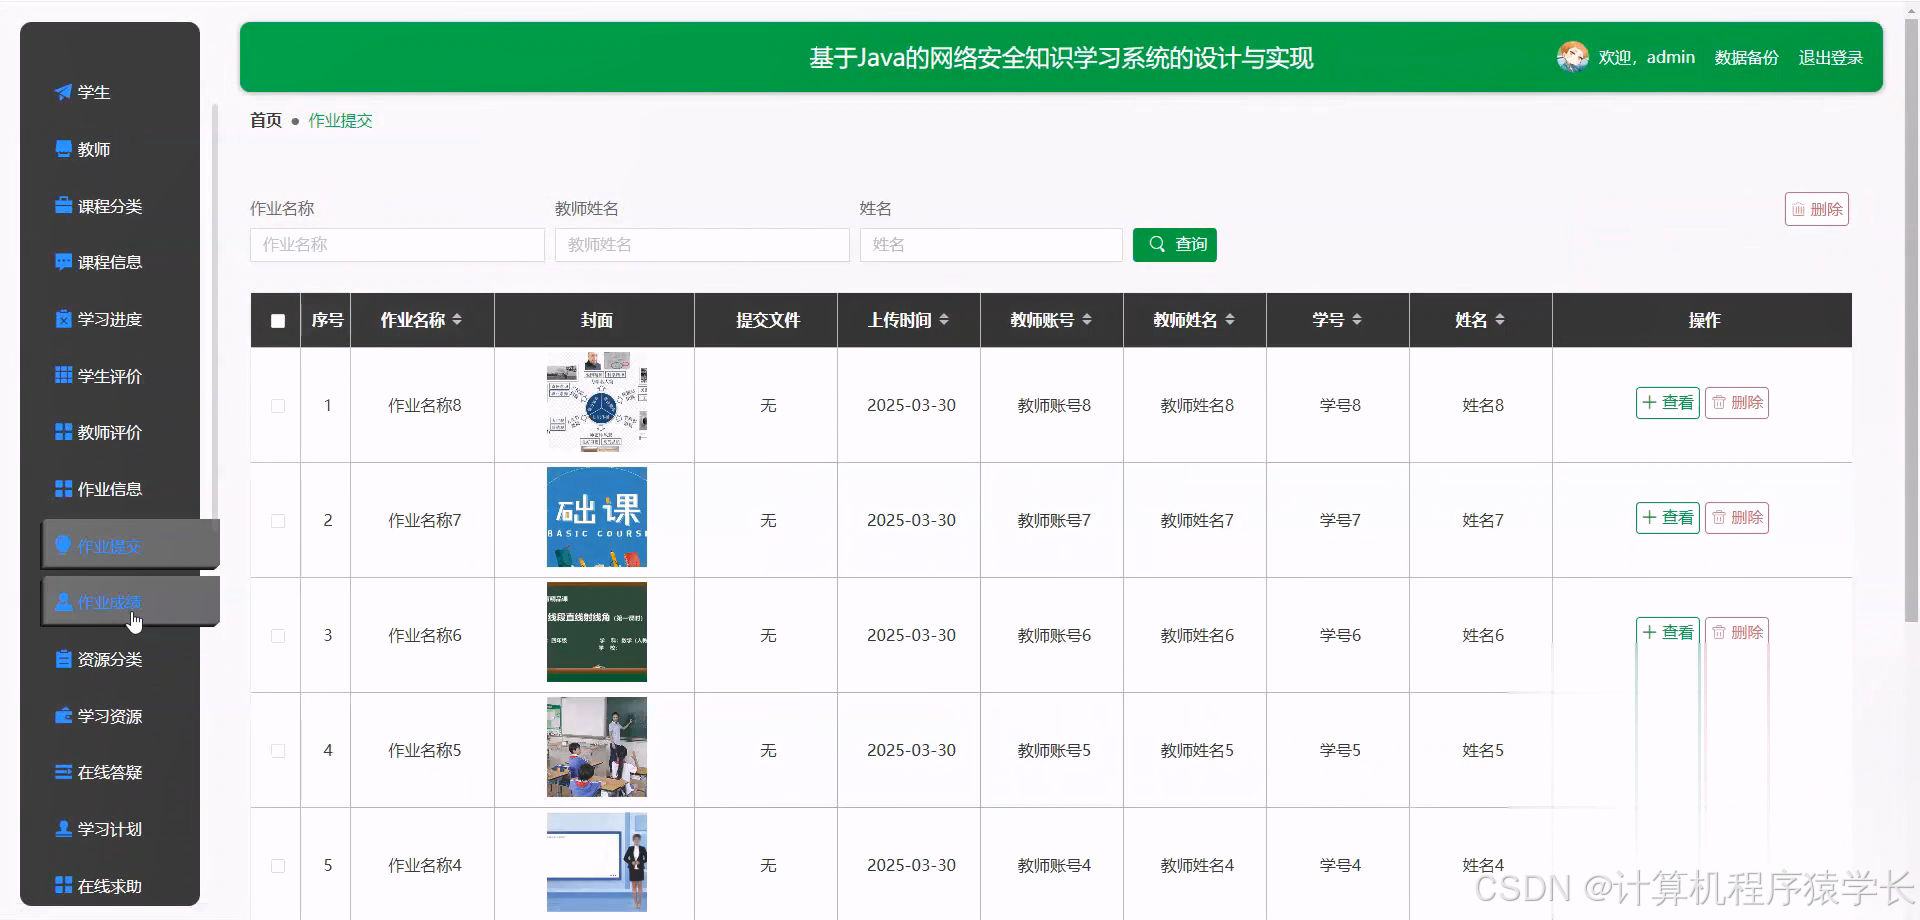Click the 在线答疑 sidebar icon
Viewport: 1920px width, 920px height.
pos(62,772)
